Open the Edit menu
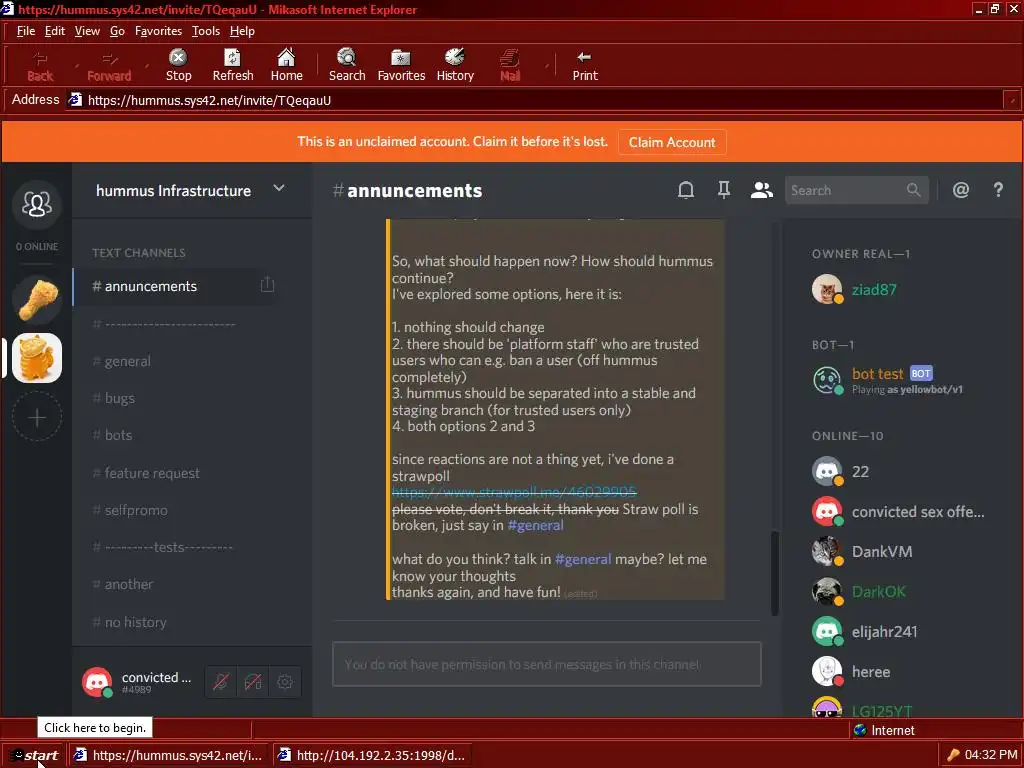This screenshot has width=1024, height=768. (x=54, y=31)
